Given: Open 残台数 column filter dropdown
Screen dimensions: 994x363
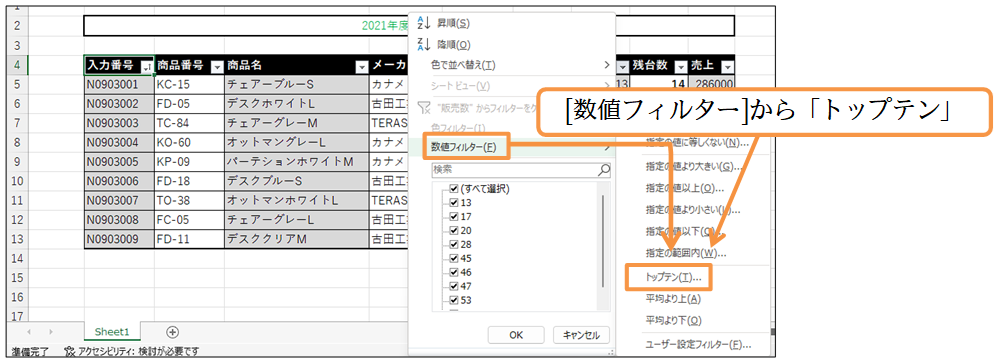Looking at the screenshot, I should click(x=681, y=67).
